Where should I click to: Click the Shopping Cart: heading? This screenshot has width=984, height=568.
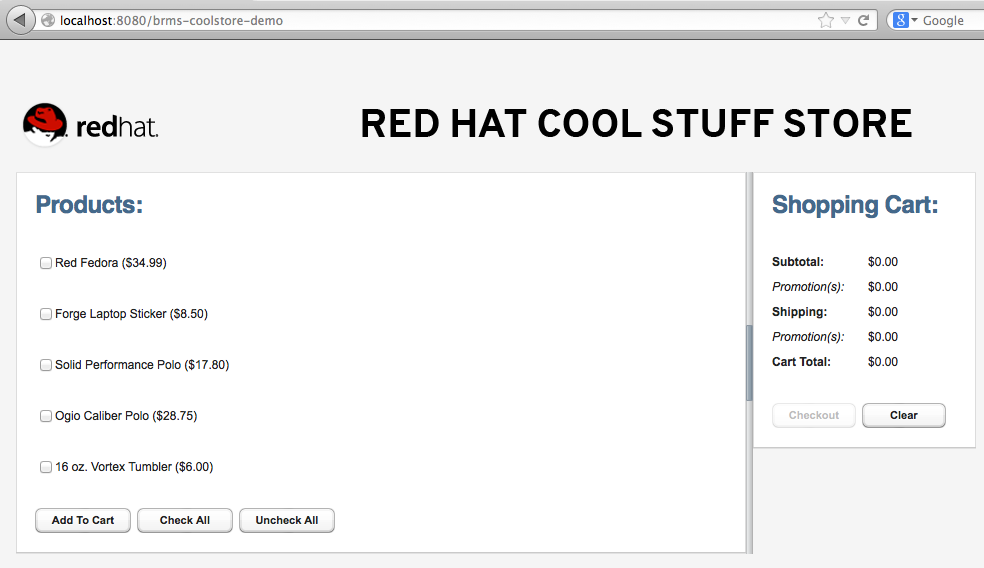tap(855, 205)
